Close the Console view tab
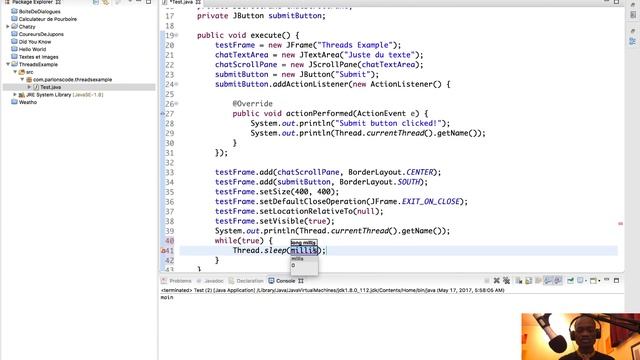 click(301, 281)
